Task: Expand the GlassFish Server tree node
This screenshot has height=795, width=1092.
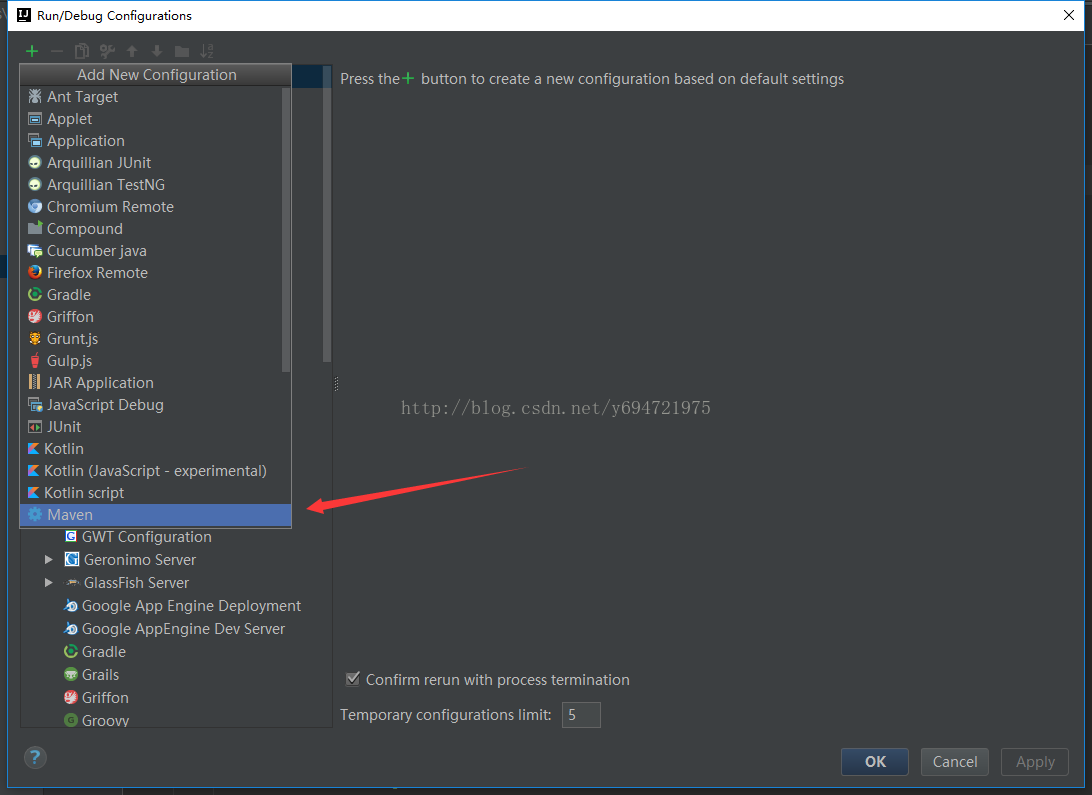Action: click(49, 583)
